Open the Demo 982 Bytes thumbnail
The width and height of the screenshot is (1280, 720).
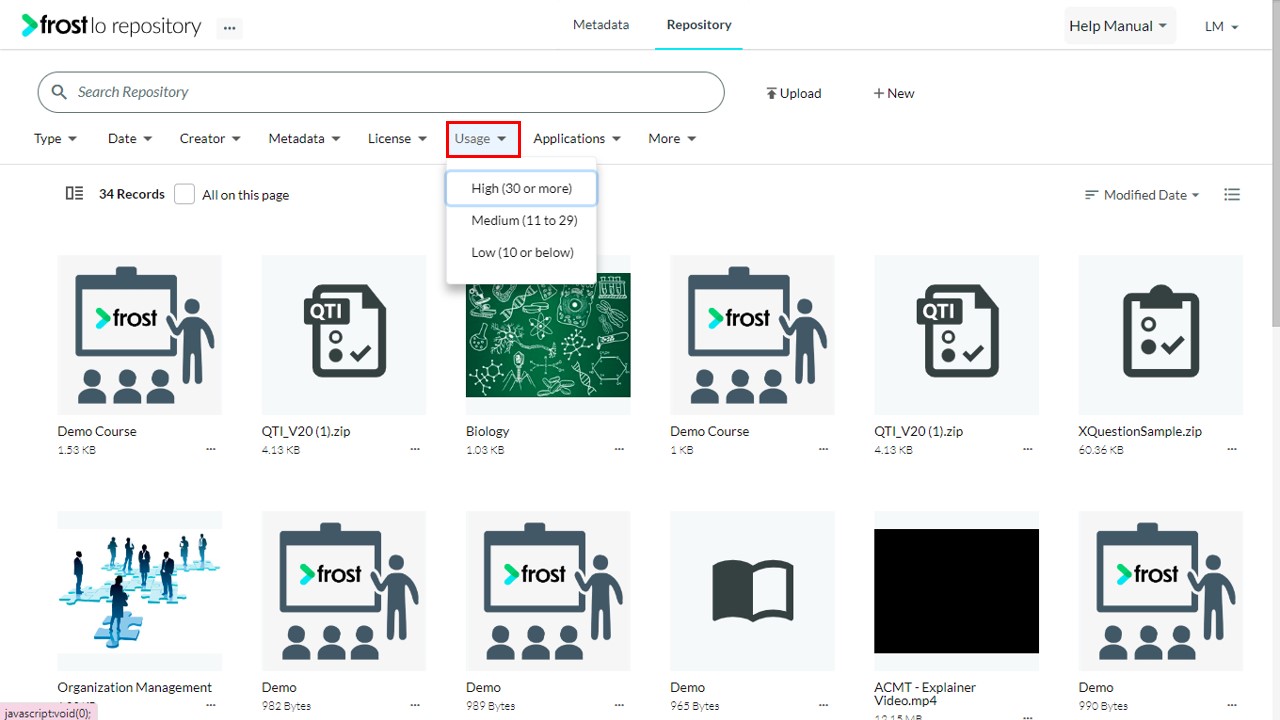point(343,591)
